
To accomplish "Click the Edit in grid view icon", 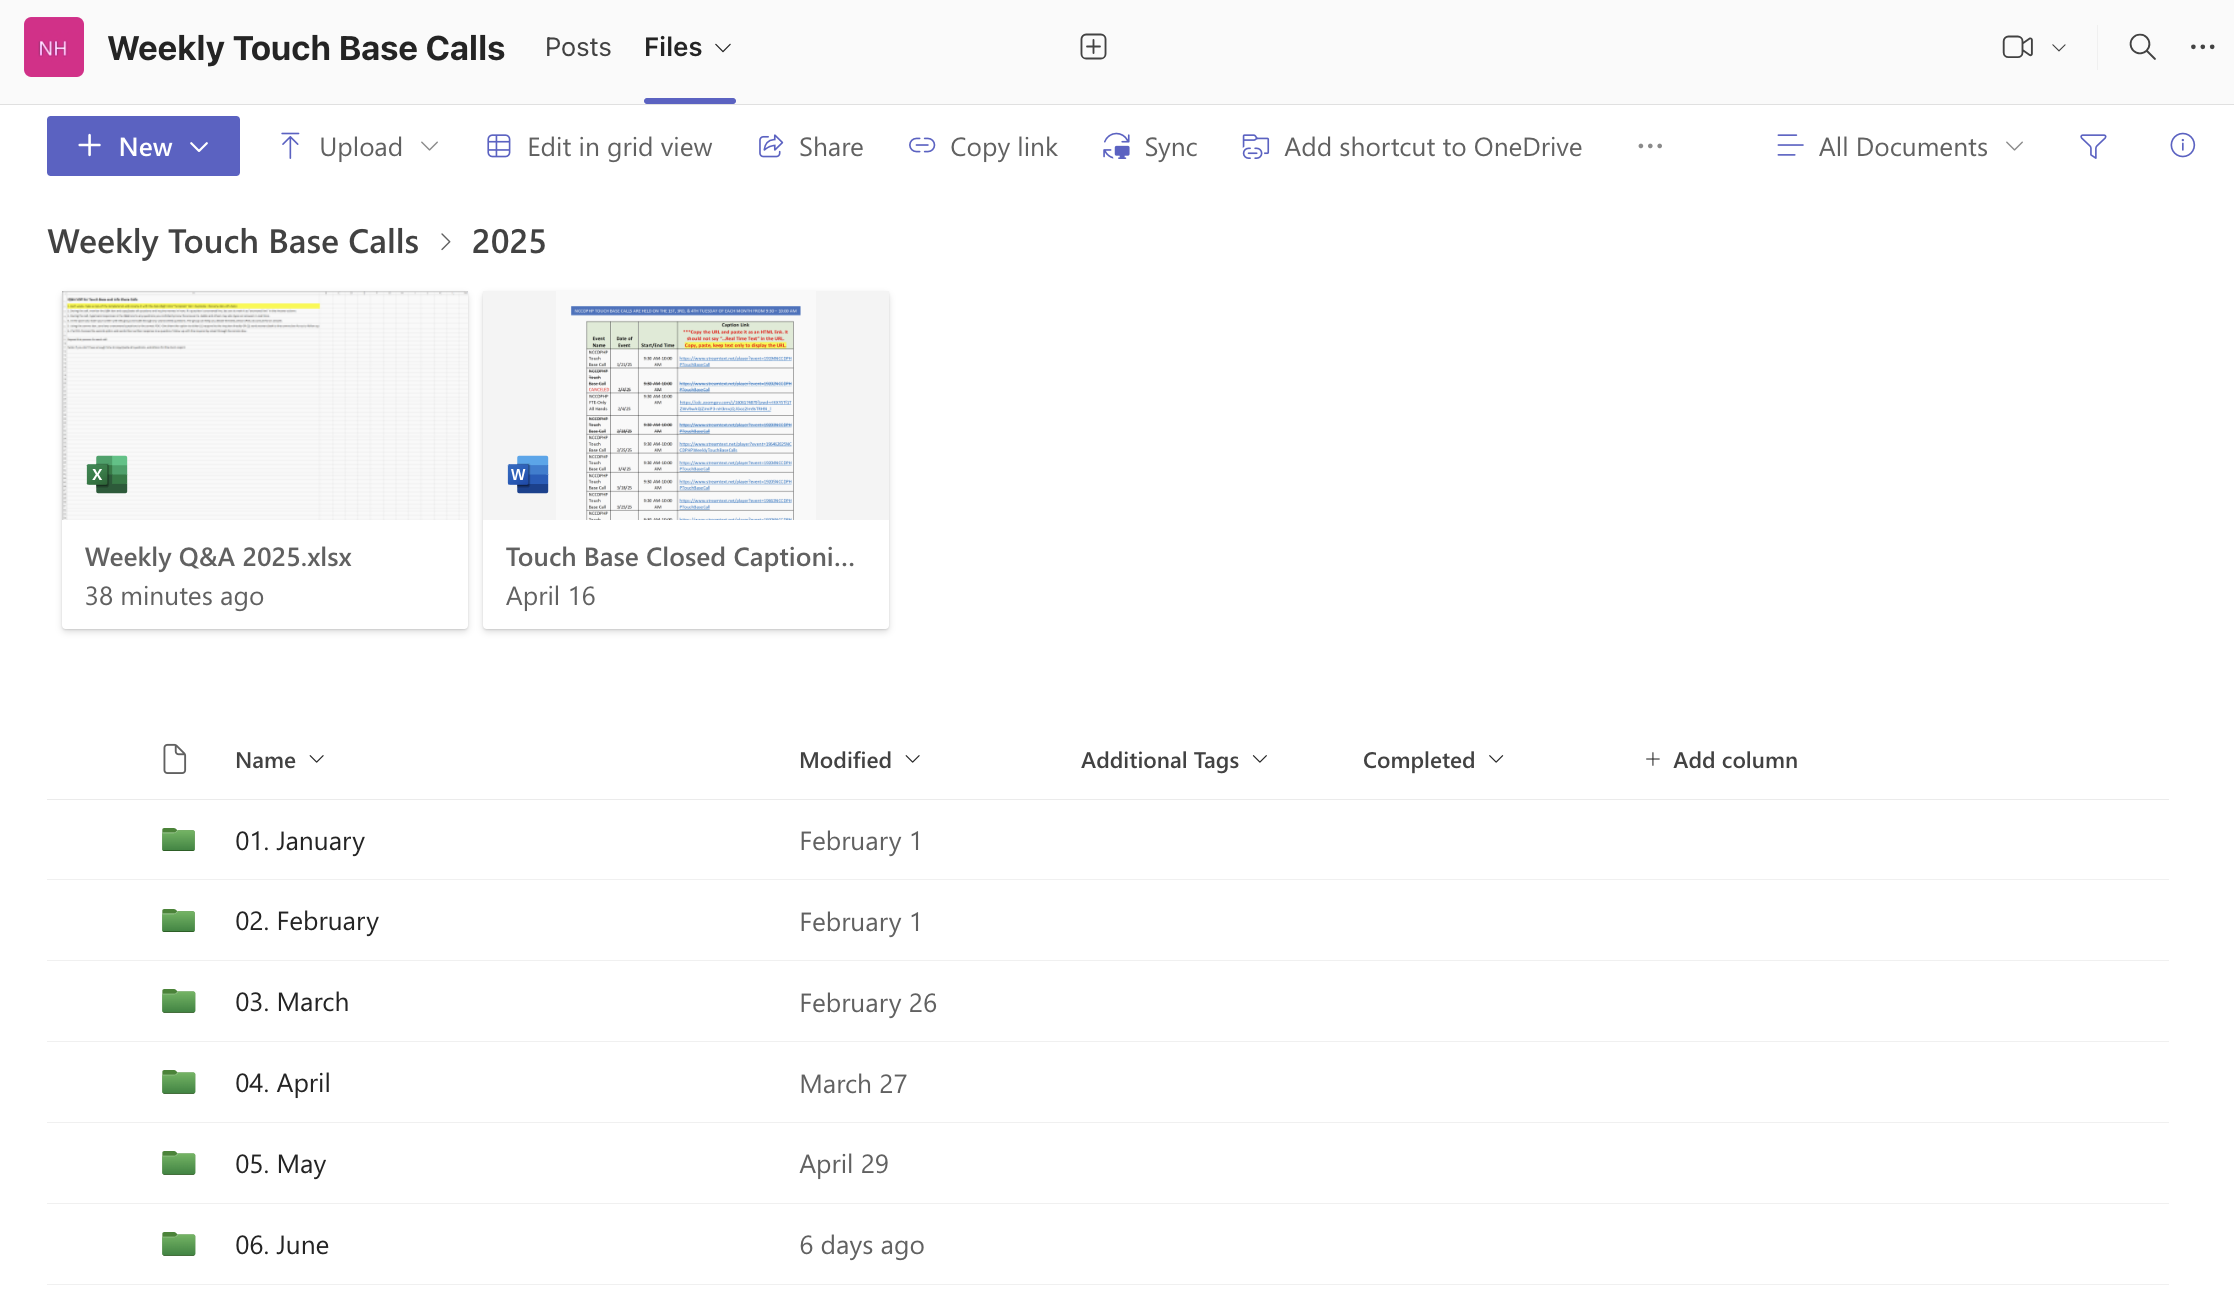I will [x=499, y=147].
